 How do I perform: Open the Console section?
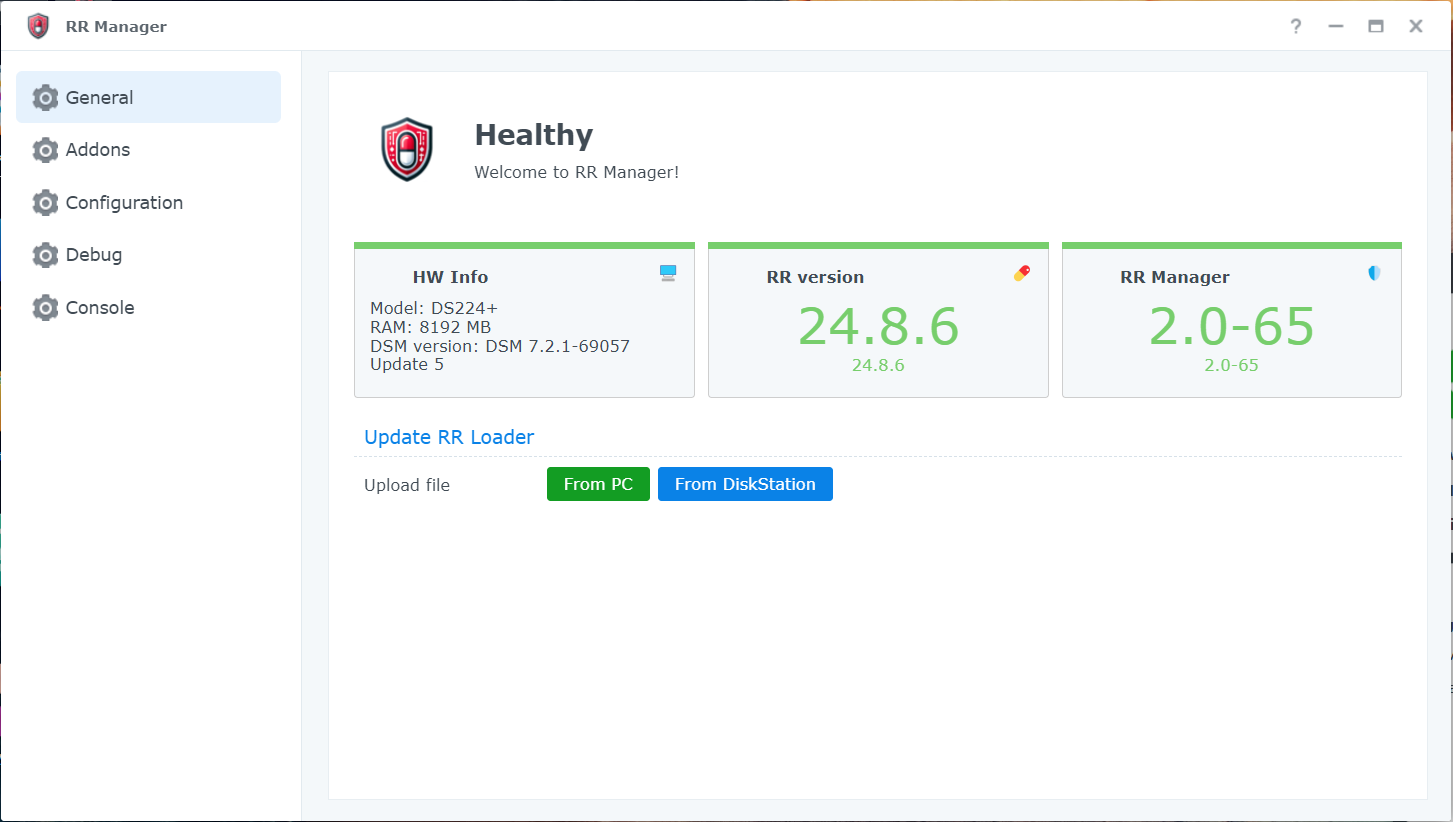click(x=148, y=308)
